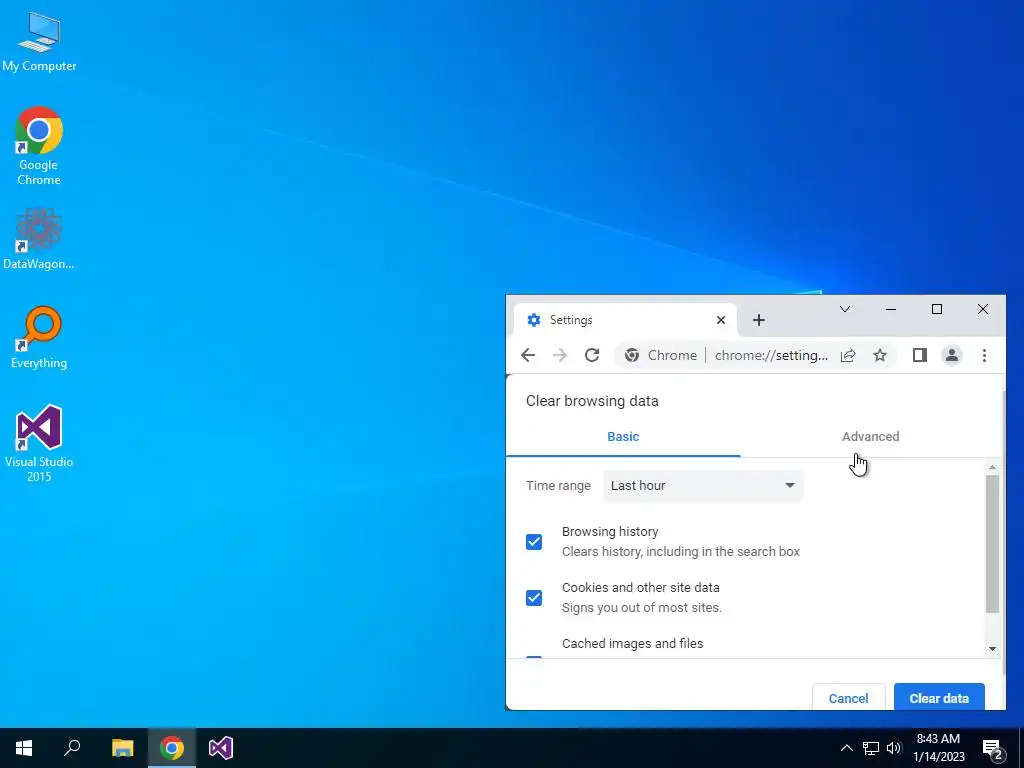The image size is (1024, 768).
Task: Open File Explorer from taskbar
Action: click(122, 748)
